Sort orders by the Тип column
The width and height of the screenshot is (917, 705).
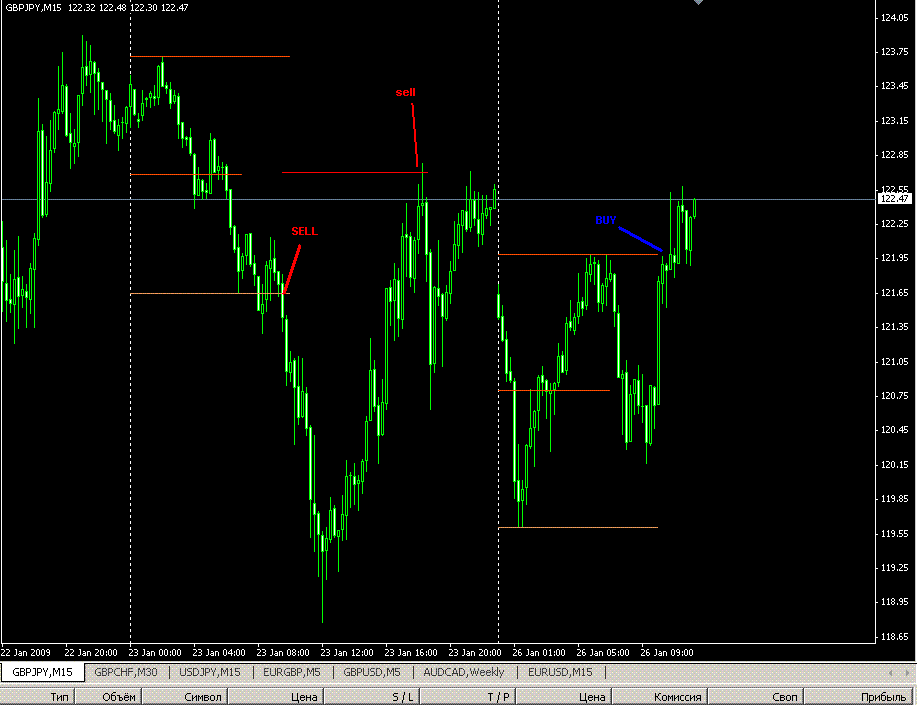click(x=60, y=697)
